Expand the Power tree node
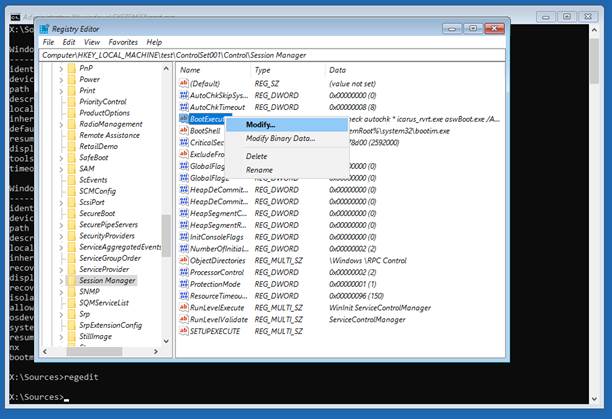612x419 pixels. (61, 80)
